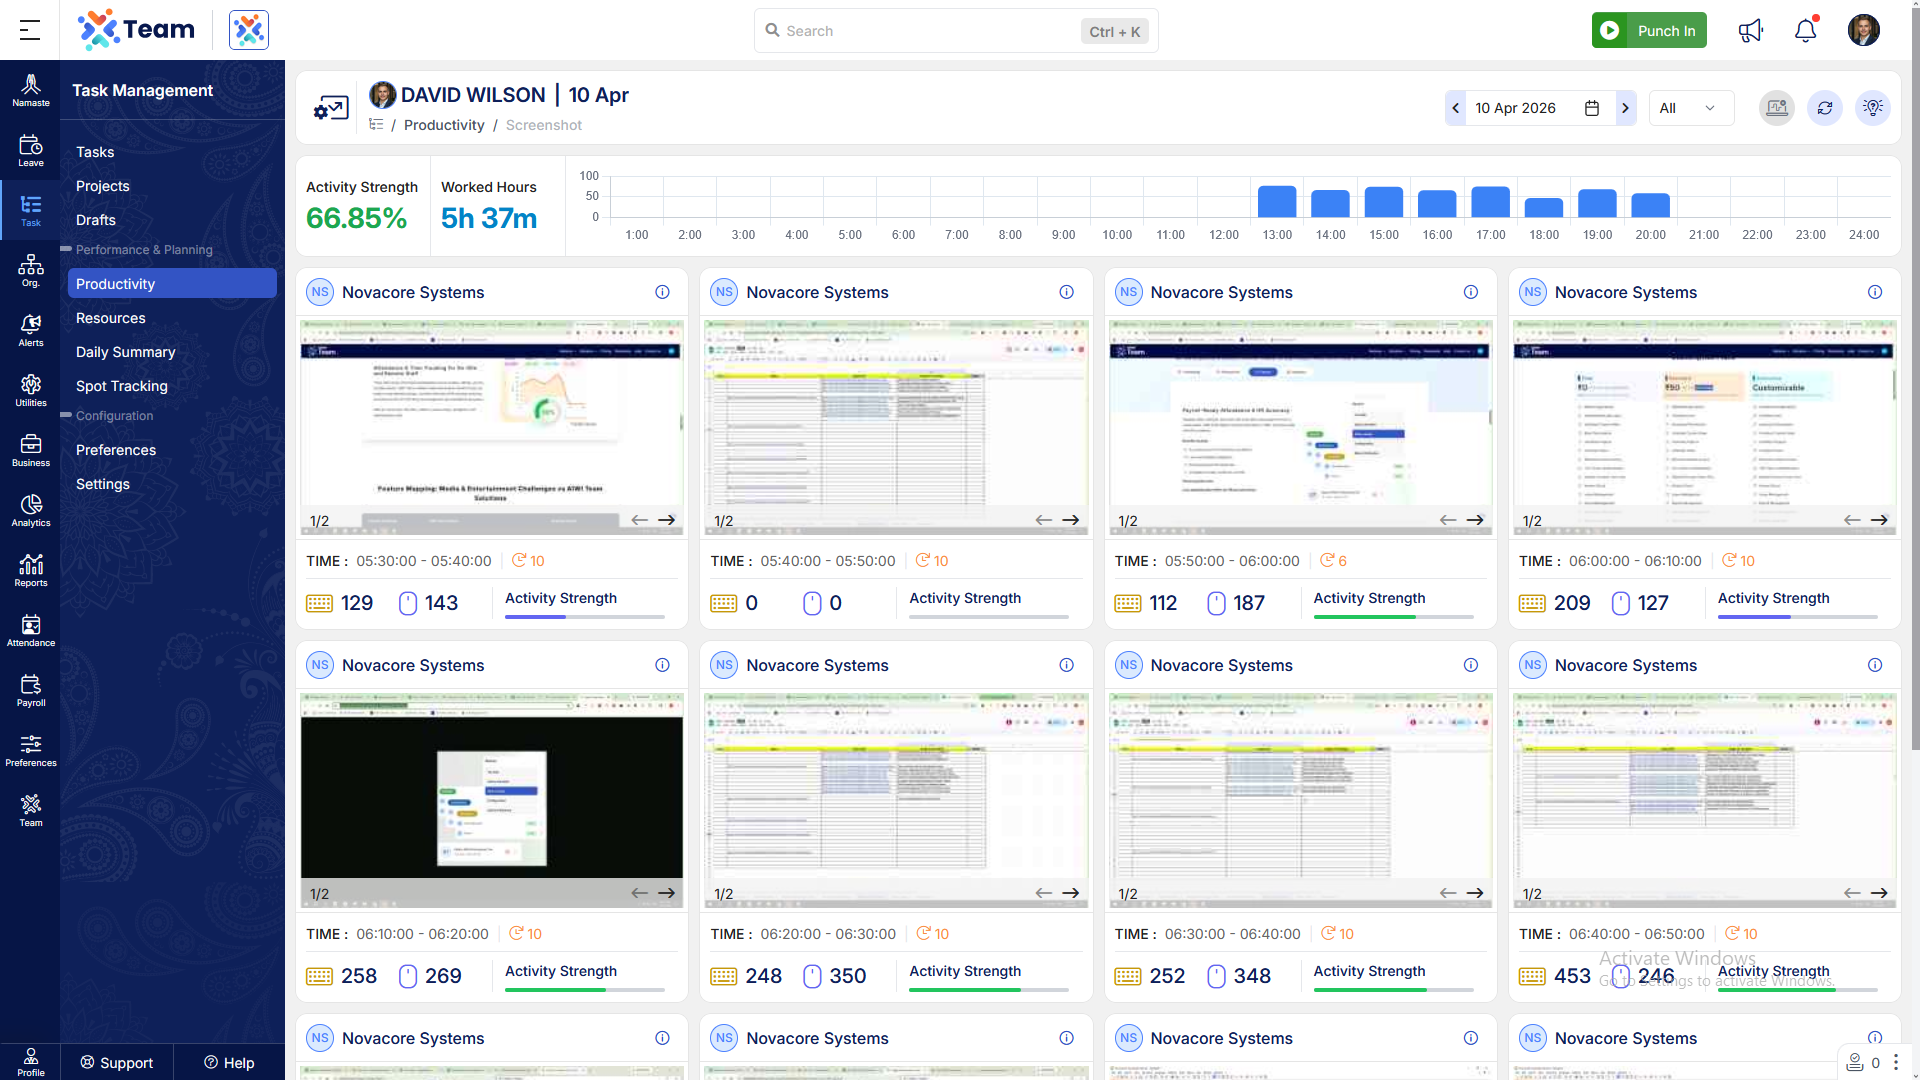Show next image on 05:30:00 card
This screenshot has width=1920, height=1080.
click(x=666, y=520)
